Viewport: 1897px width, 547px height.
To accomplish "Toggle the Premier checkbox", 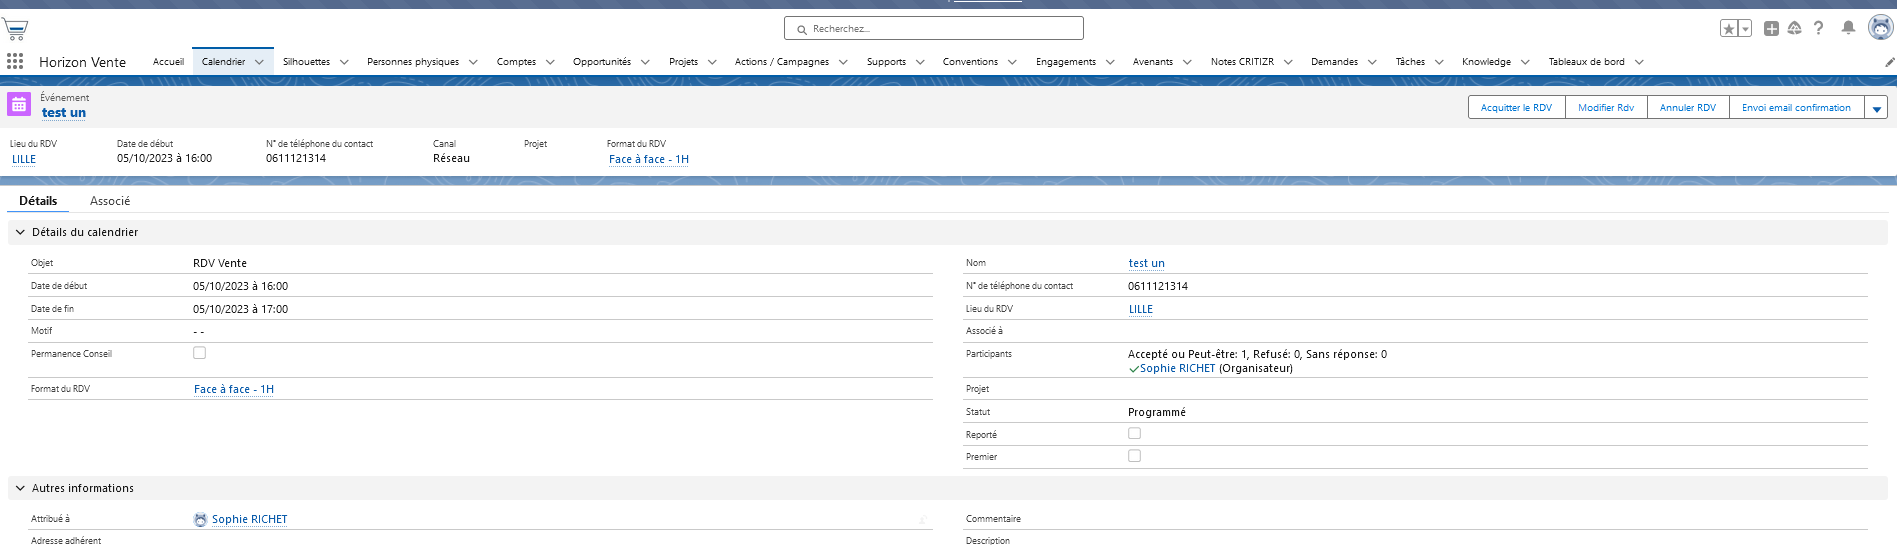I will coord(1134,456).
